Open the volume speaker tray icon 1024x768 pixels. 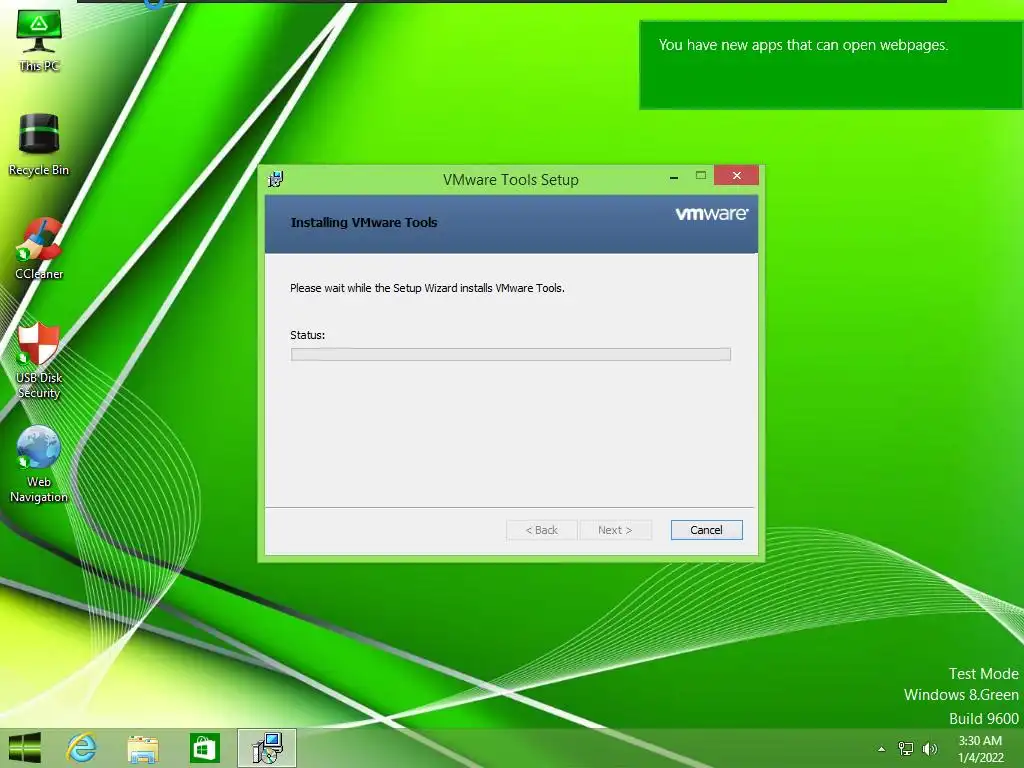tap(929, 748)
